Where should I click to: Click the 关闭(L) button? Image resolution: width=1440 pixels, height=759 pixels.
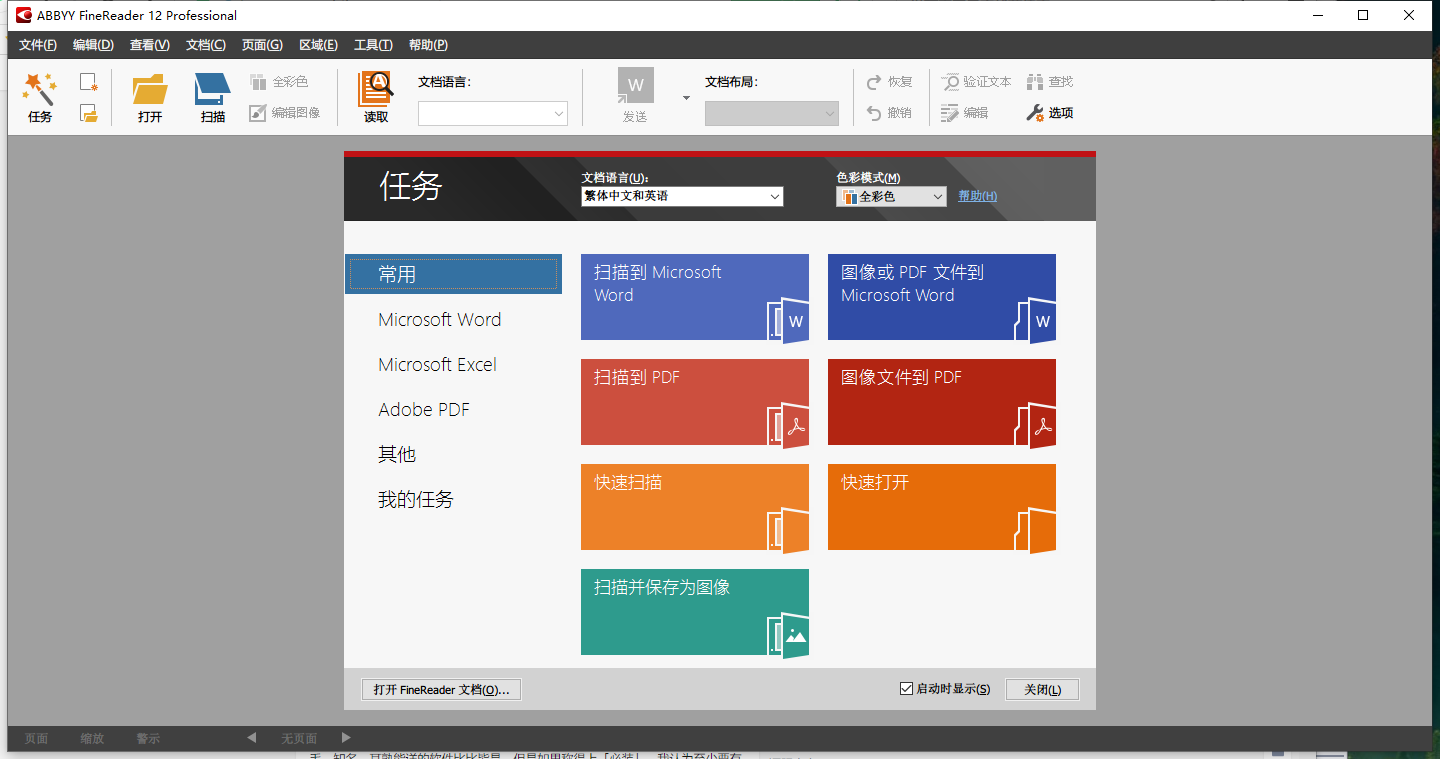1042,690
